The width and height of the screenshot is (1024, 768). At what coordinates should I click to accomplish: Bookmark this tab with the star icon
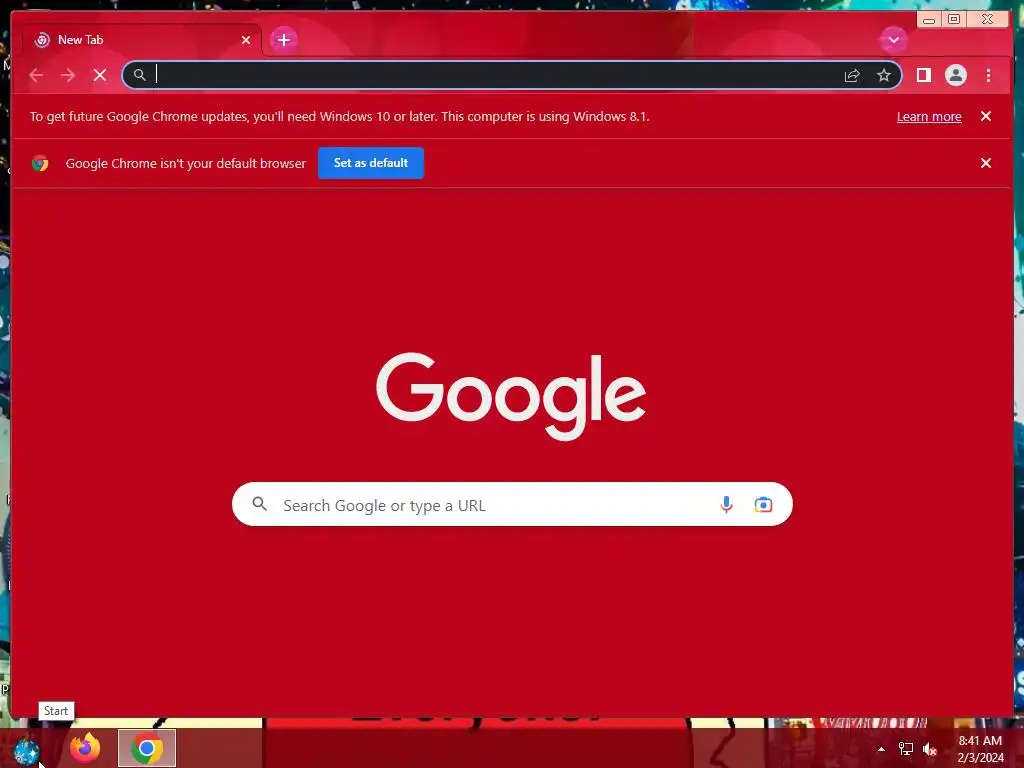(x=884, y=75)
